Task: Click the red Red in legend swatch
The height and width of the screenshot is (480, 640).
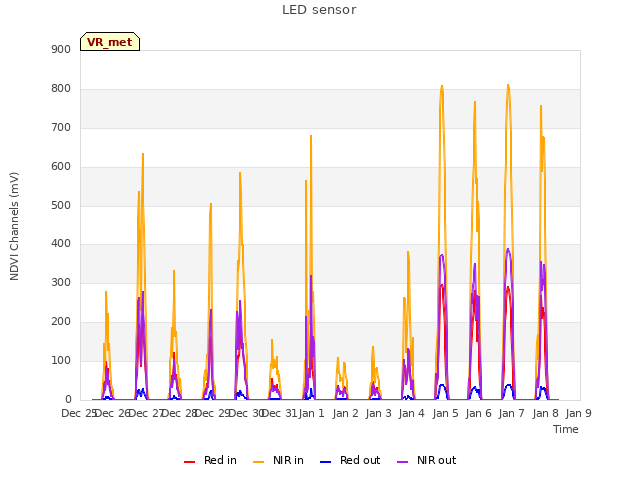Action: [189, 461]
